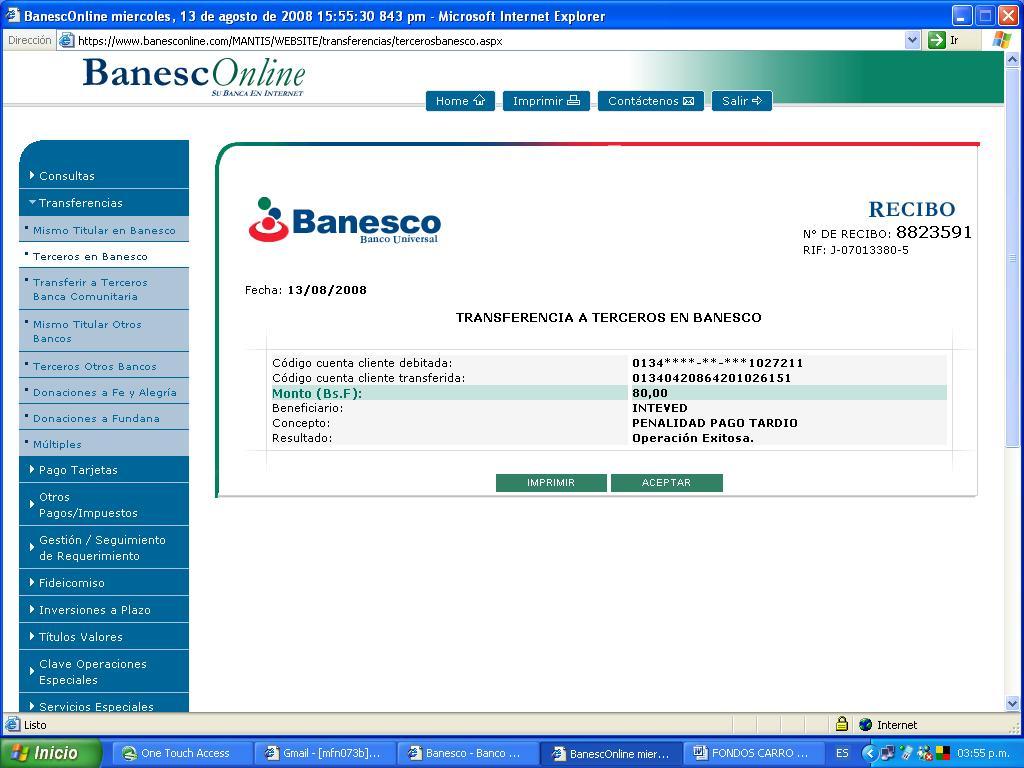
Task: Click the green ACEPTAR button
Action: point(666,483)
